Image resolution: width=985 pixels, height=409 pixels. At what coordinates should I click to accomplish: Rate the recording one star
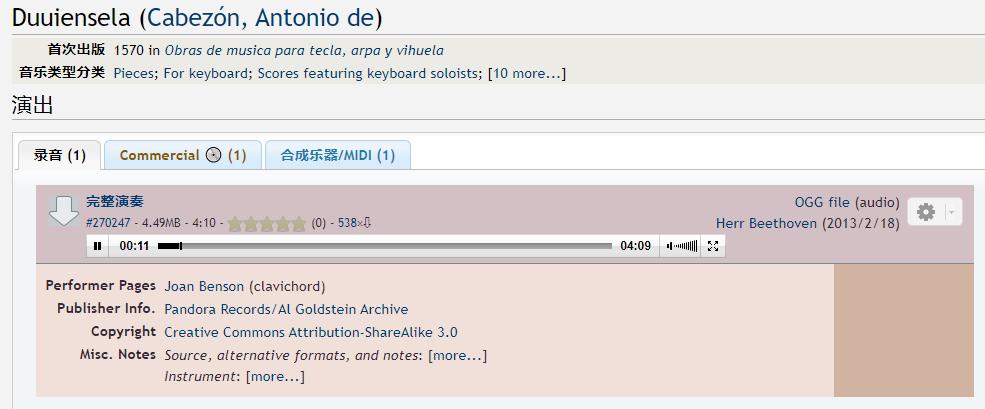pos(235,224)
